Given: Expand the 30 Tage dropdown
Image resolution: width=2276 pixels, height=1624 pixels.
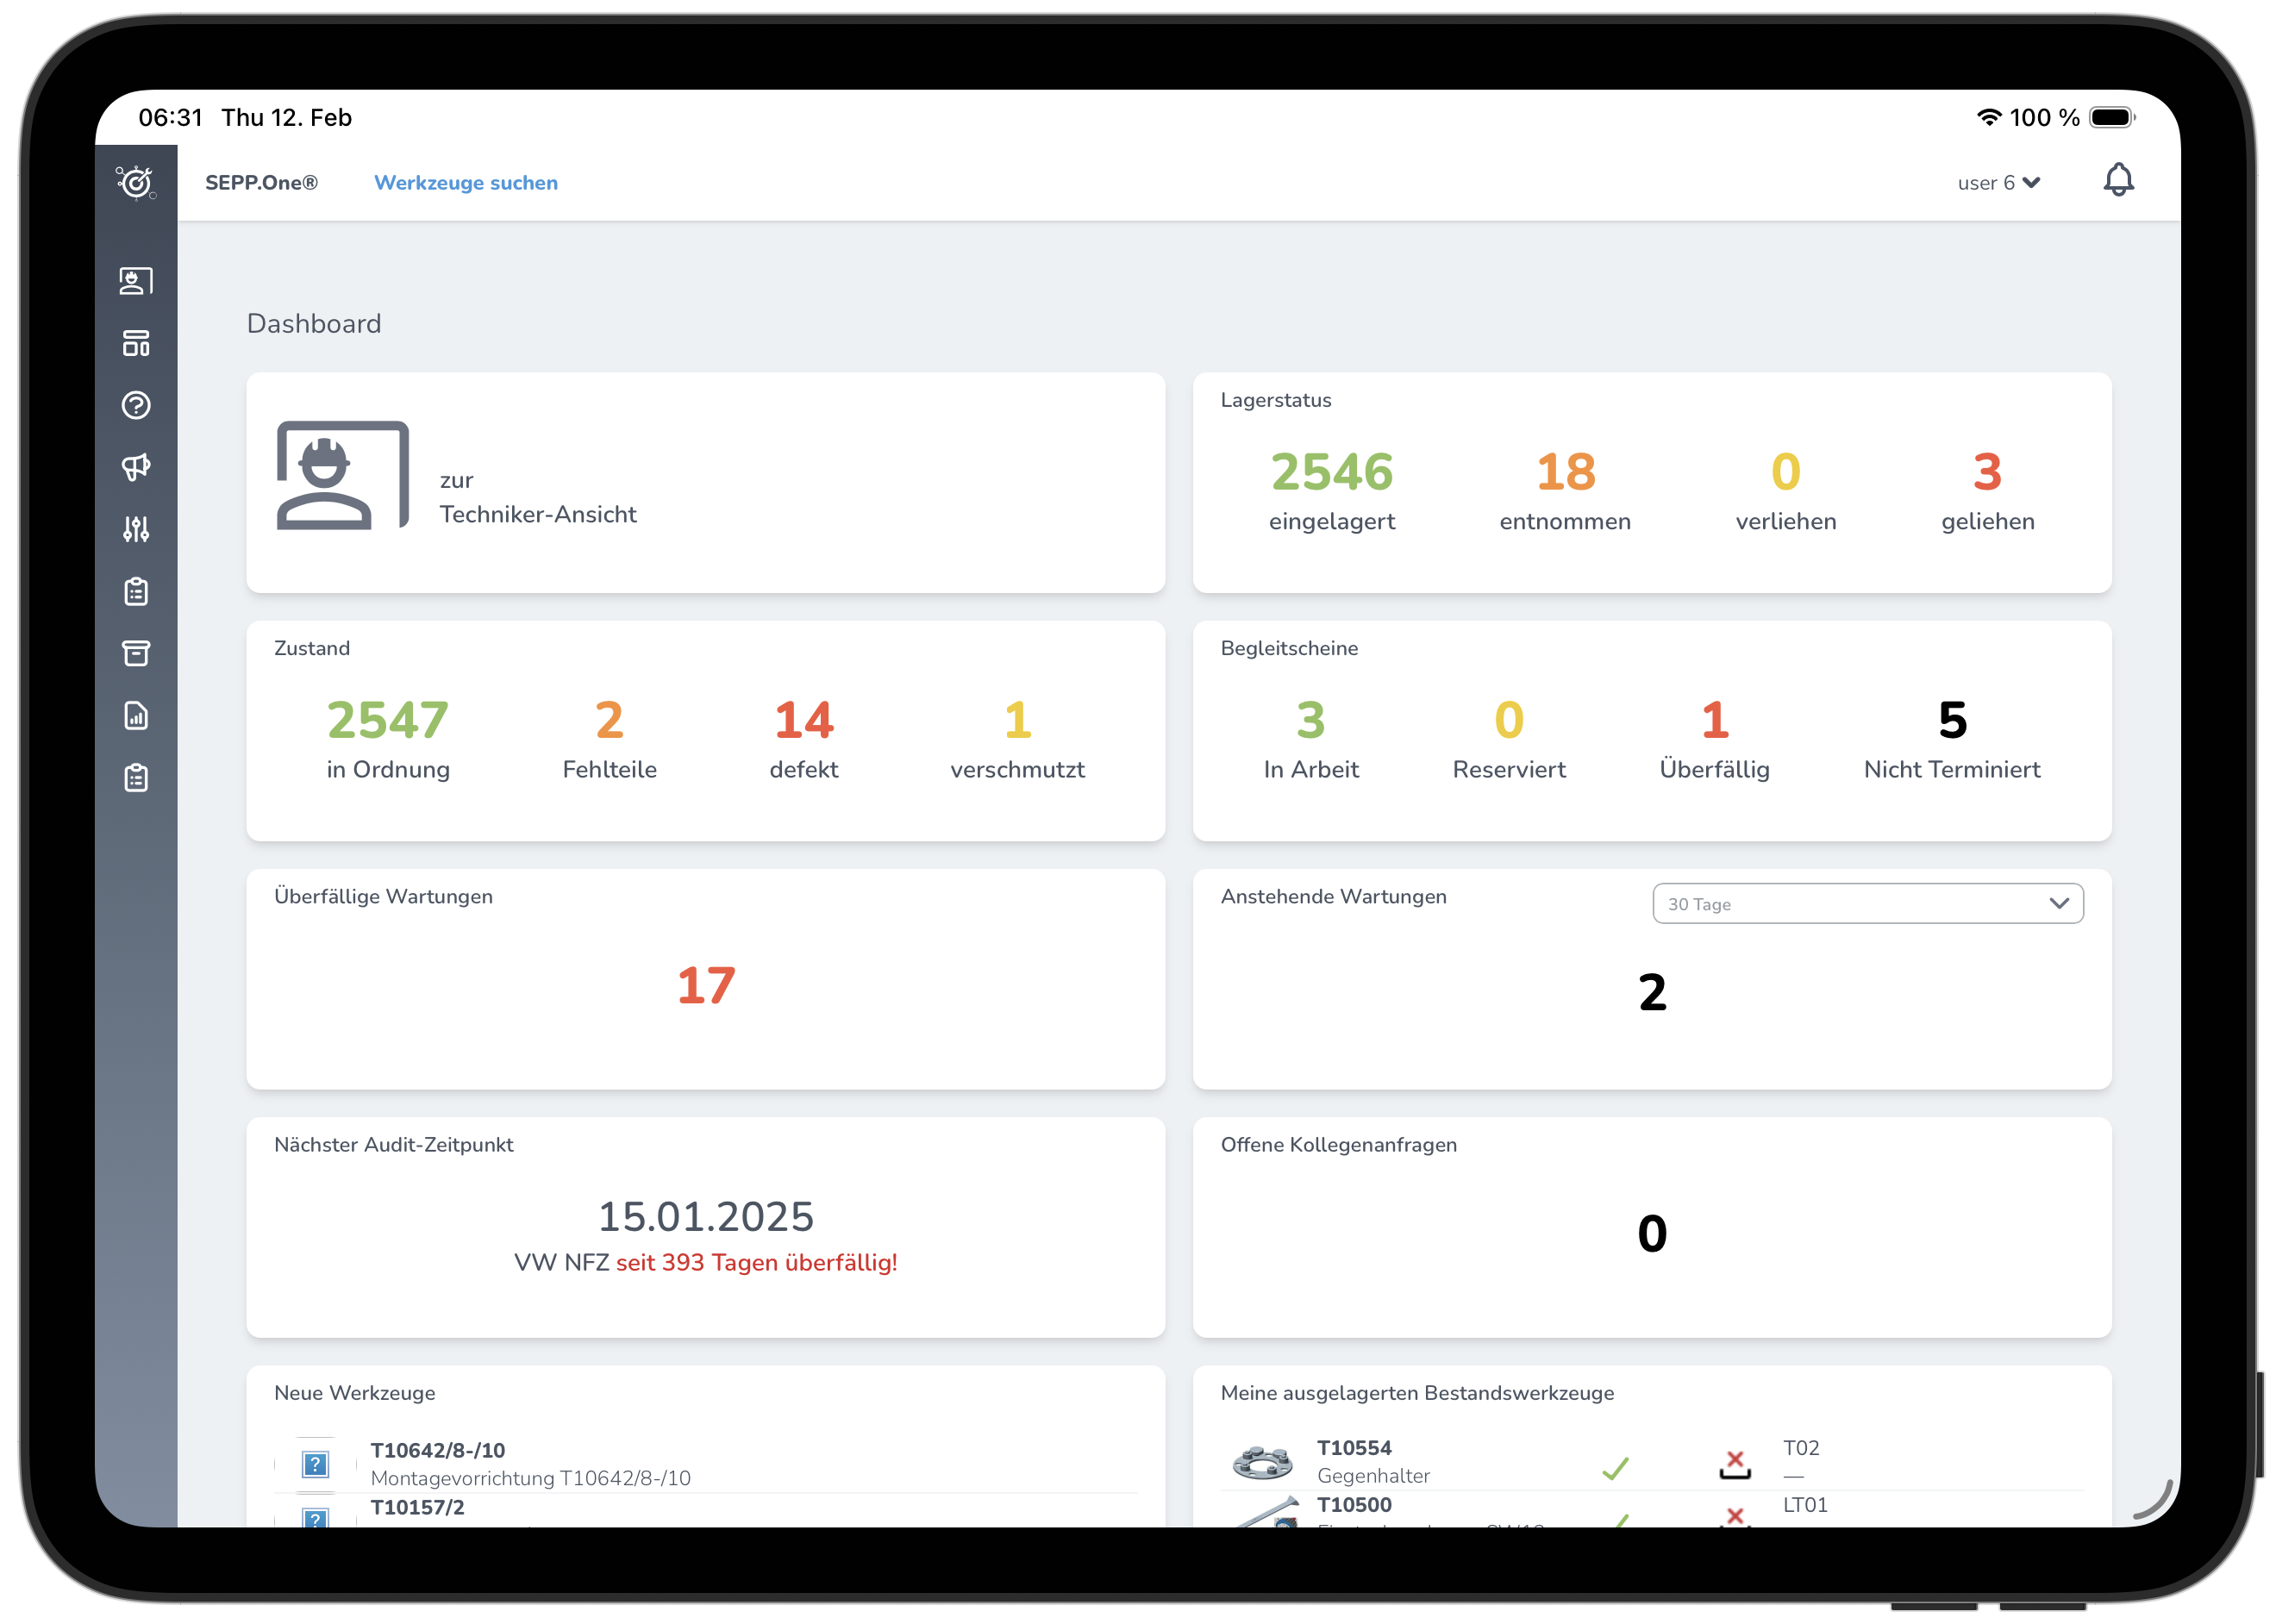Looking at the screenshot, I should (1867, 904).
